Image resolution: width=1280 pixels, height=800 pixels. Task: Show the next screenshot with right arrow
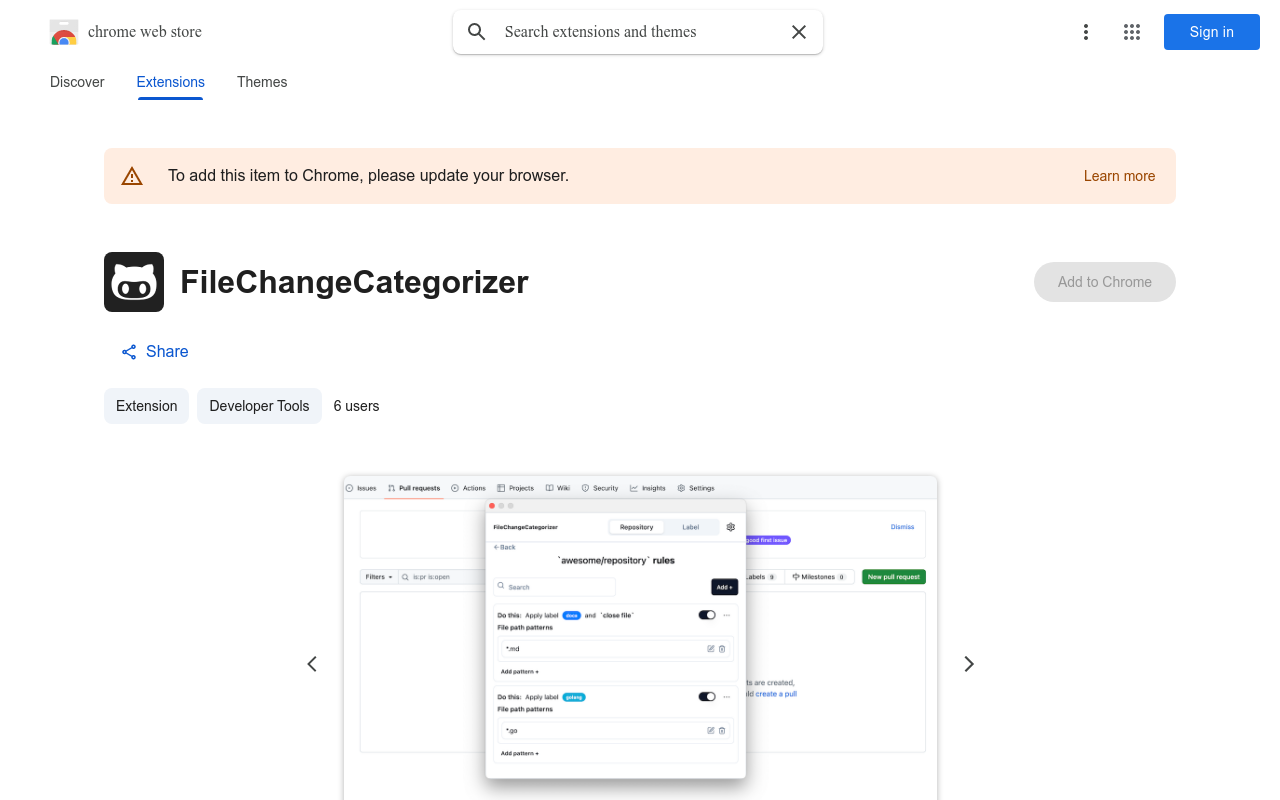coord(968,664)
